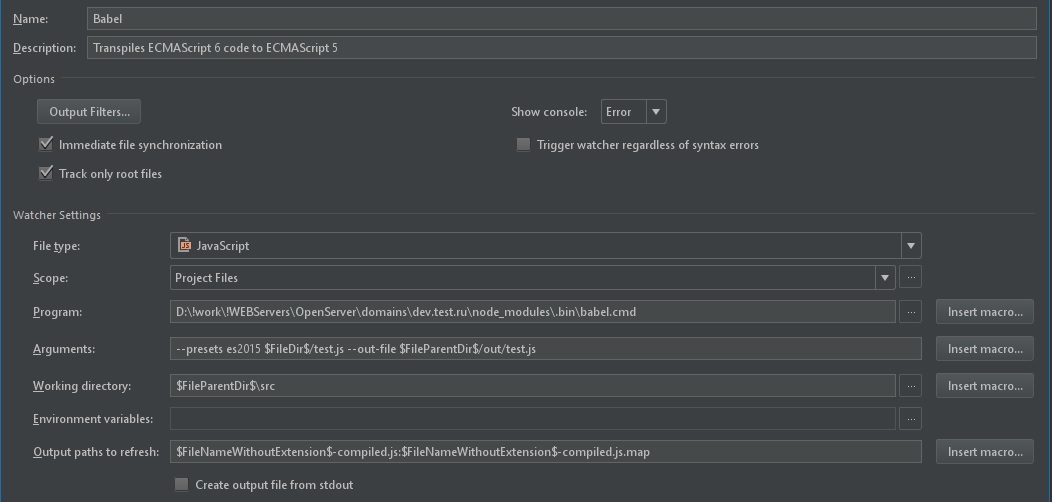Screen dimensions: 1052x502
Task: Expand the File type dropdown
Action: tap(910, 245)
